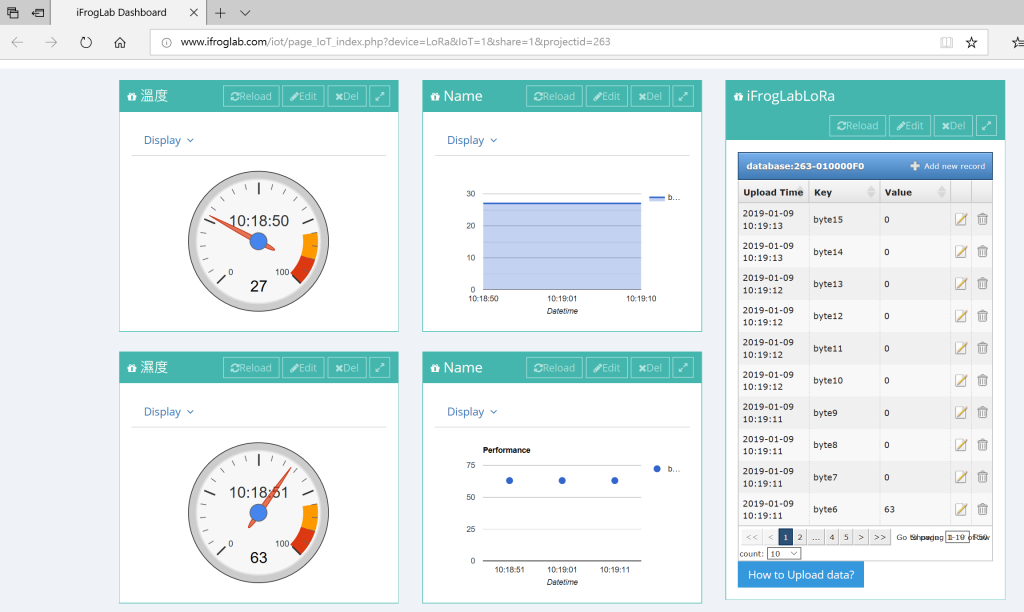Image resolution: width=1024 pixels, height=612 pixels.
Task: Refresh the browser page
Action: point(86,42)
